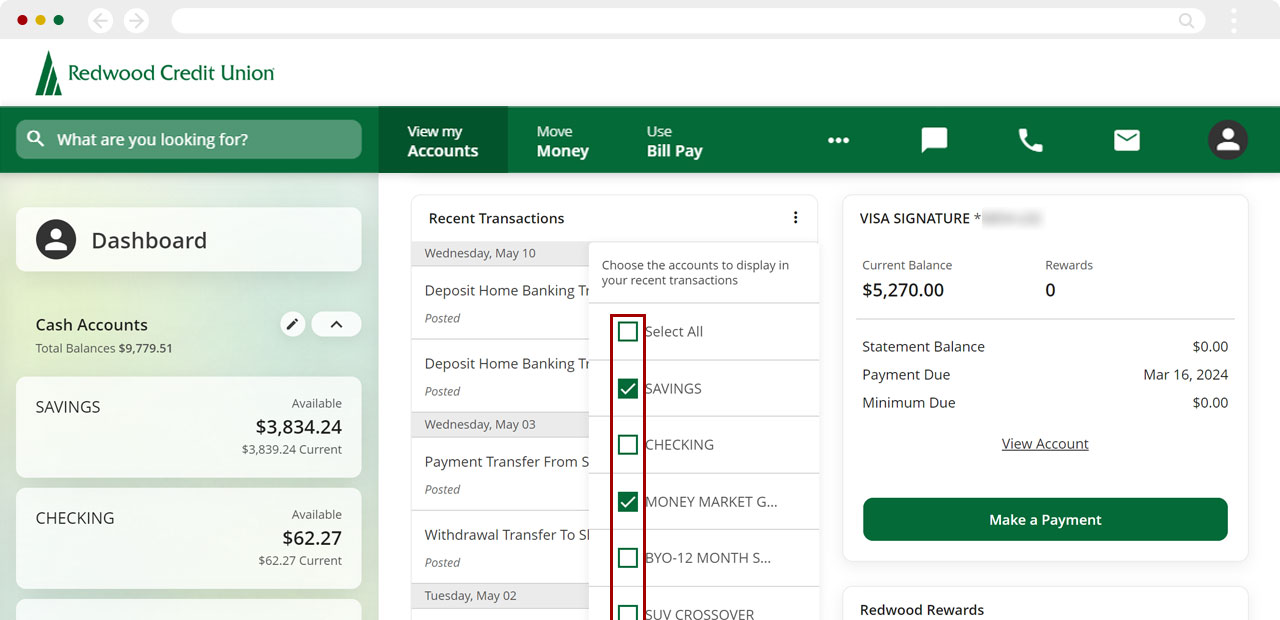Open the Move Money tab
Viewport: 1280px width, 620px height.
562,141
